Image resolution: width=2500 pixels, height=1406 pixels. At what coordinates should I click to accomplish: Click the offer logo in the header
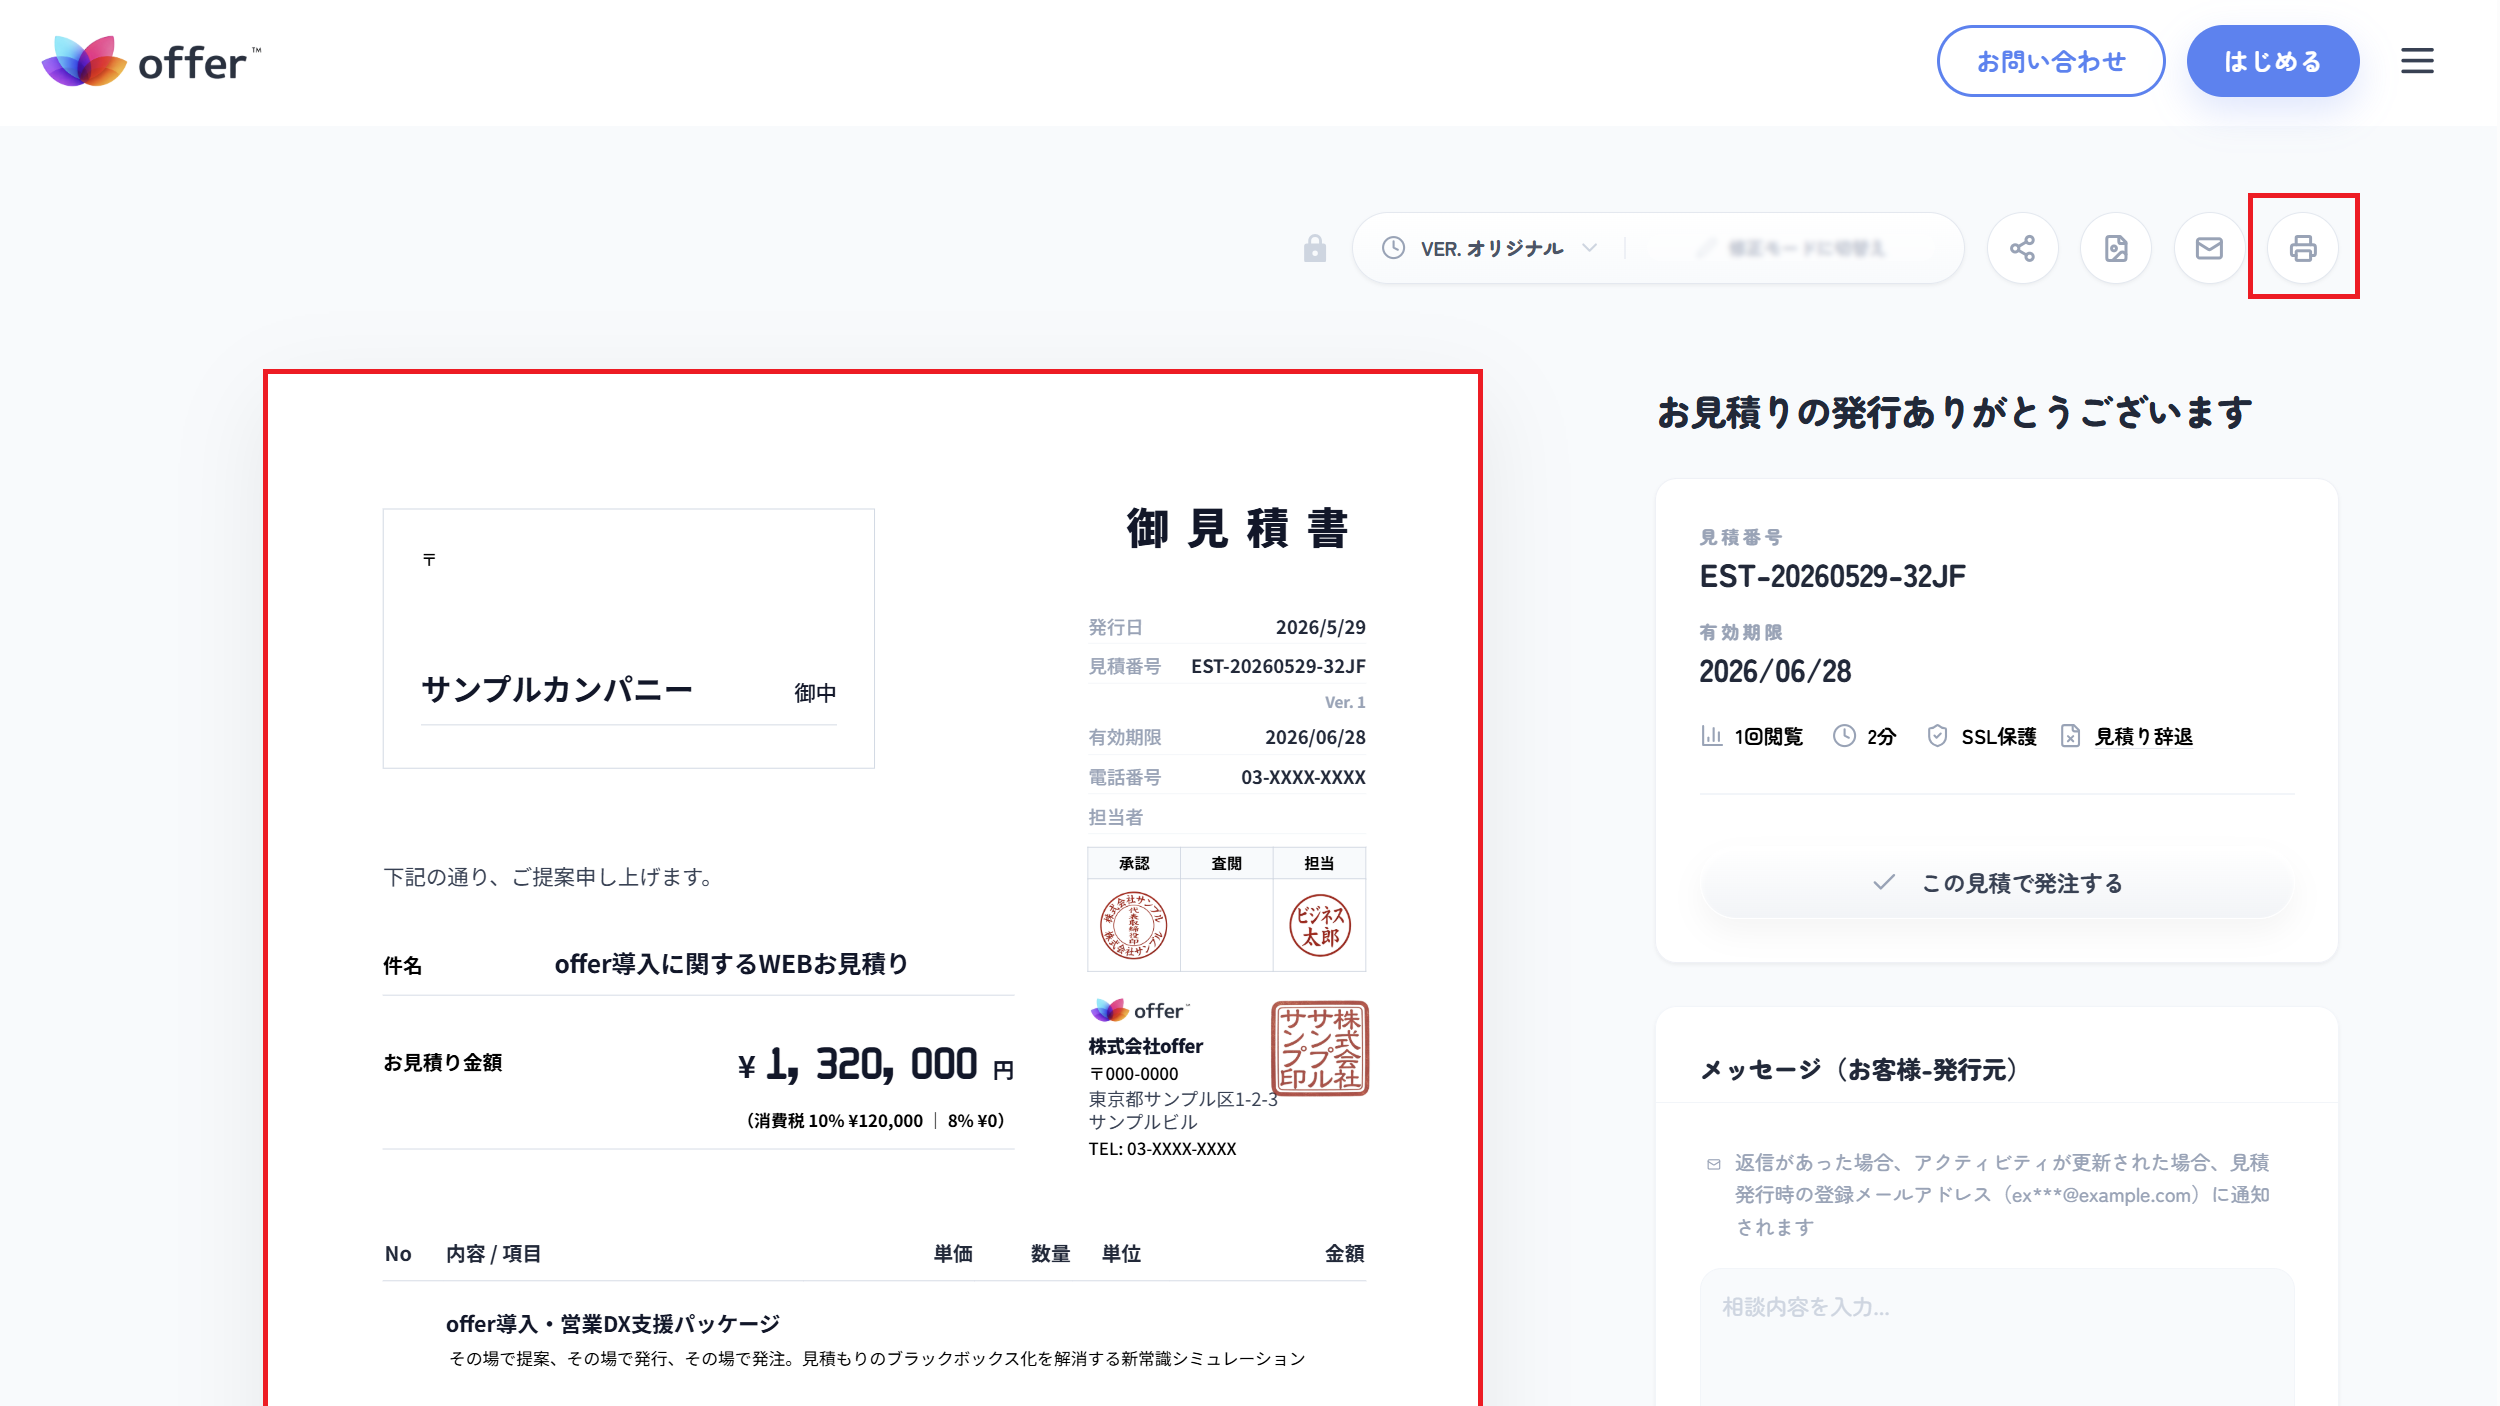pyautogui.click(x=151, y=62)
